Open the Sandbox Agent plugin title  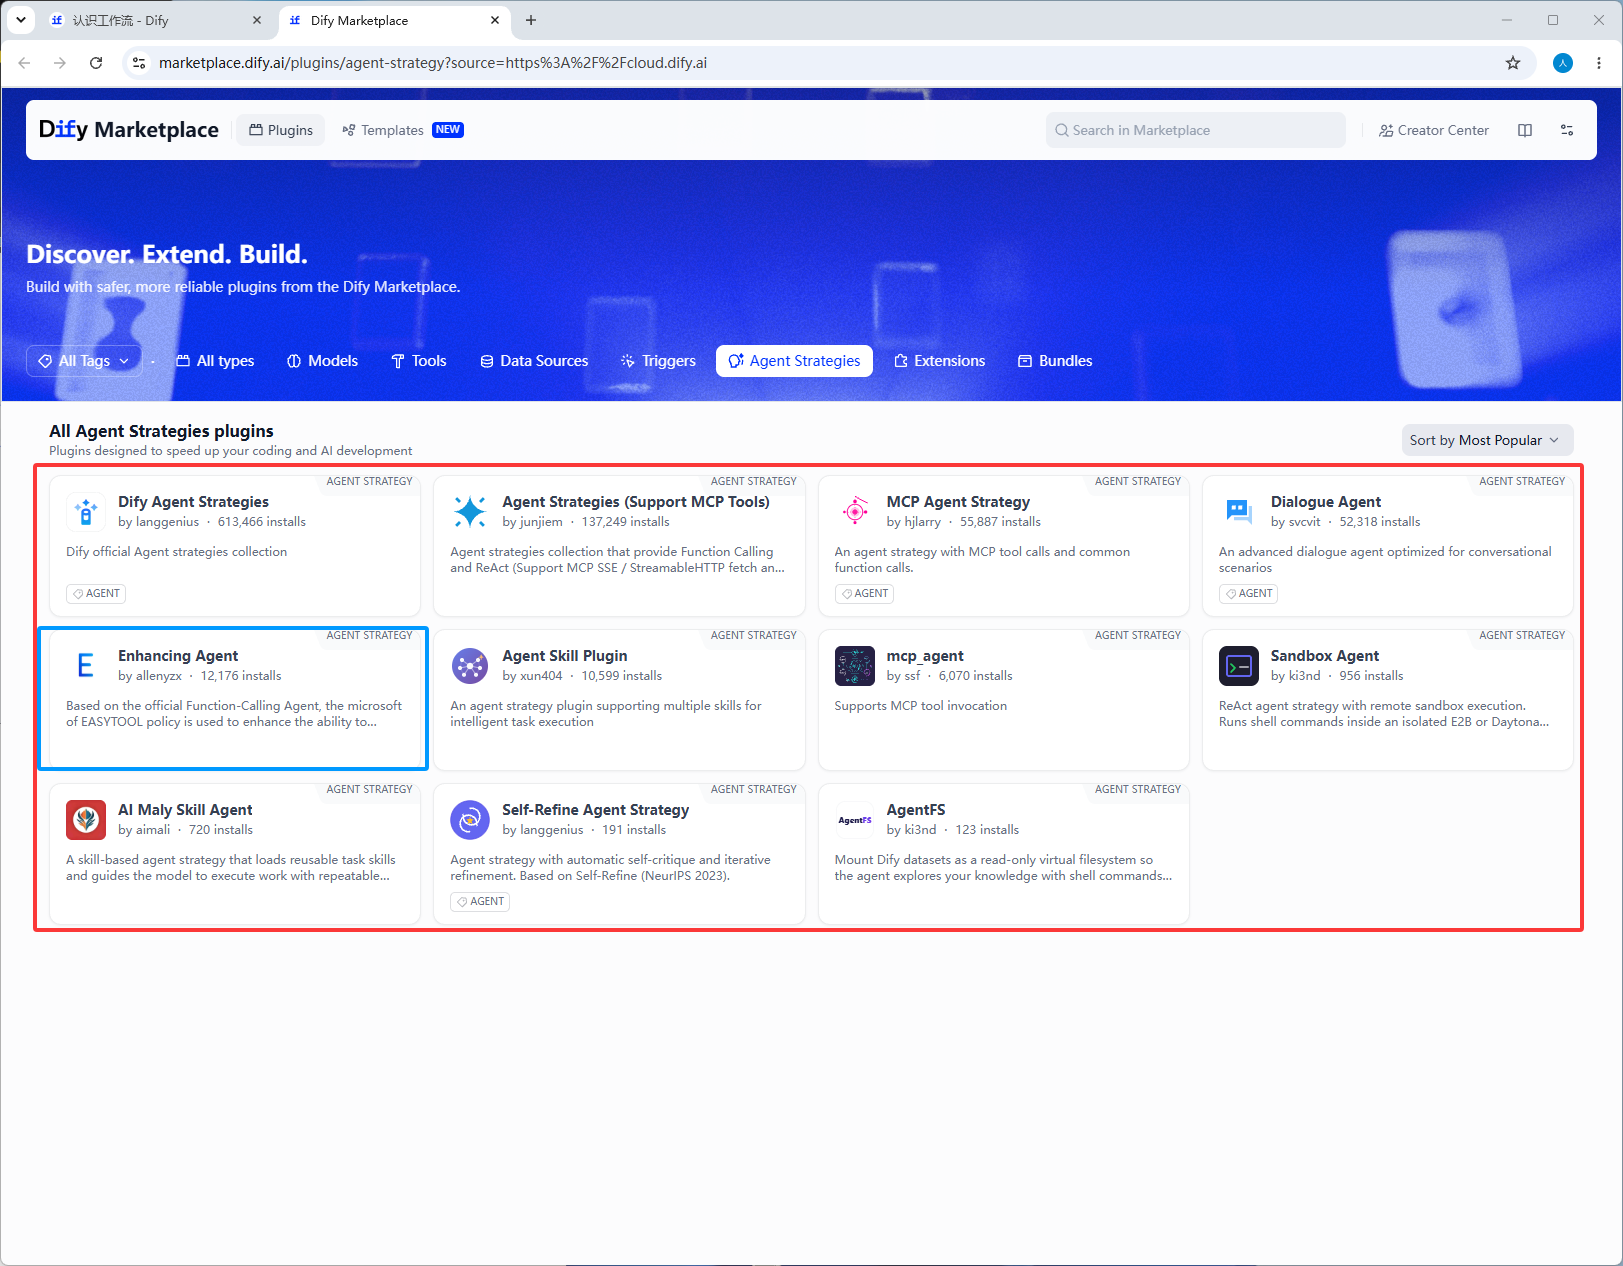(x=1324, y=656)
